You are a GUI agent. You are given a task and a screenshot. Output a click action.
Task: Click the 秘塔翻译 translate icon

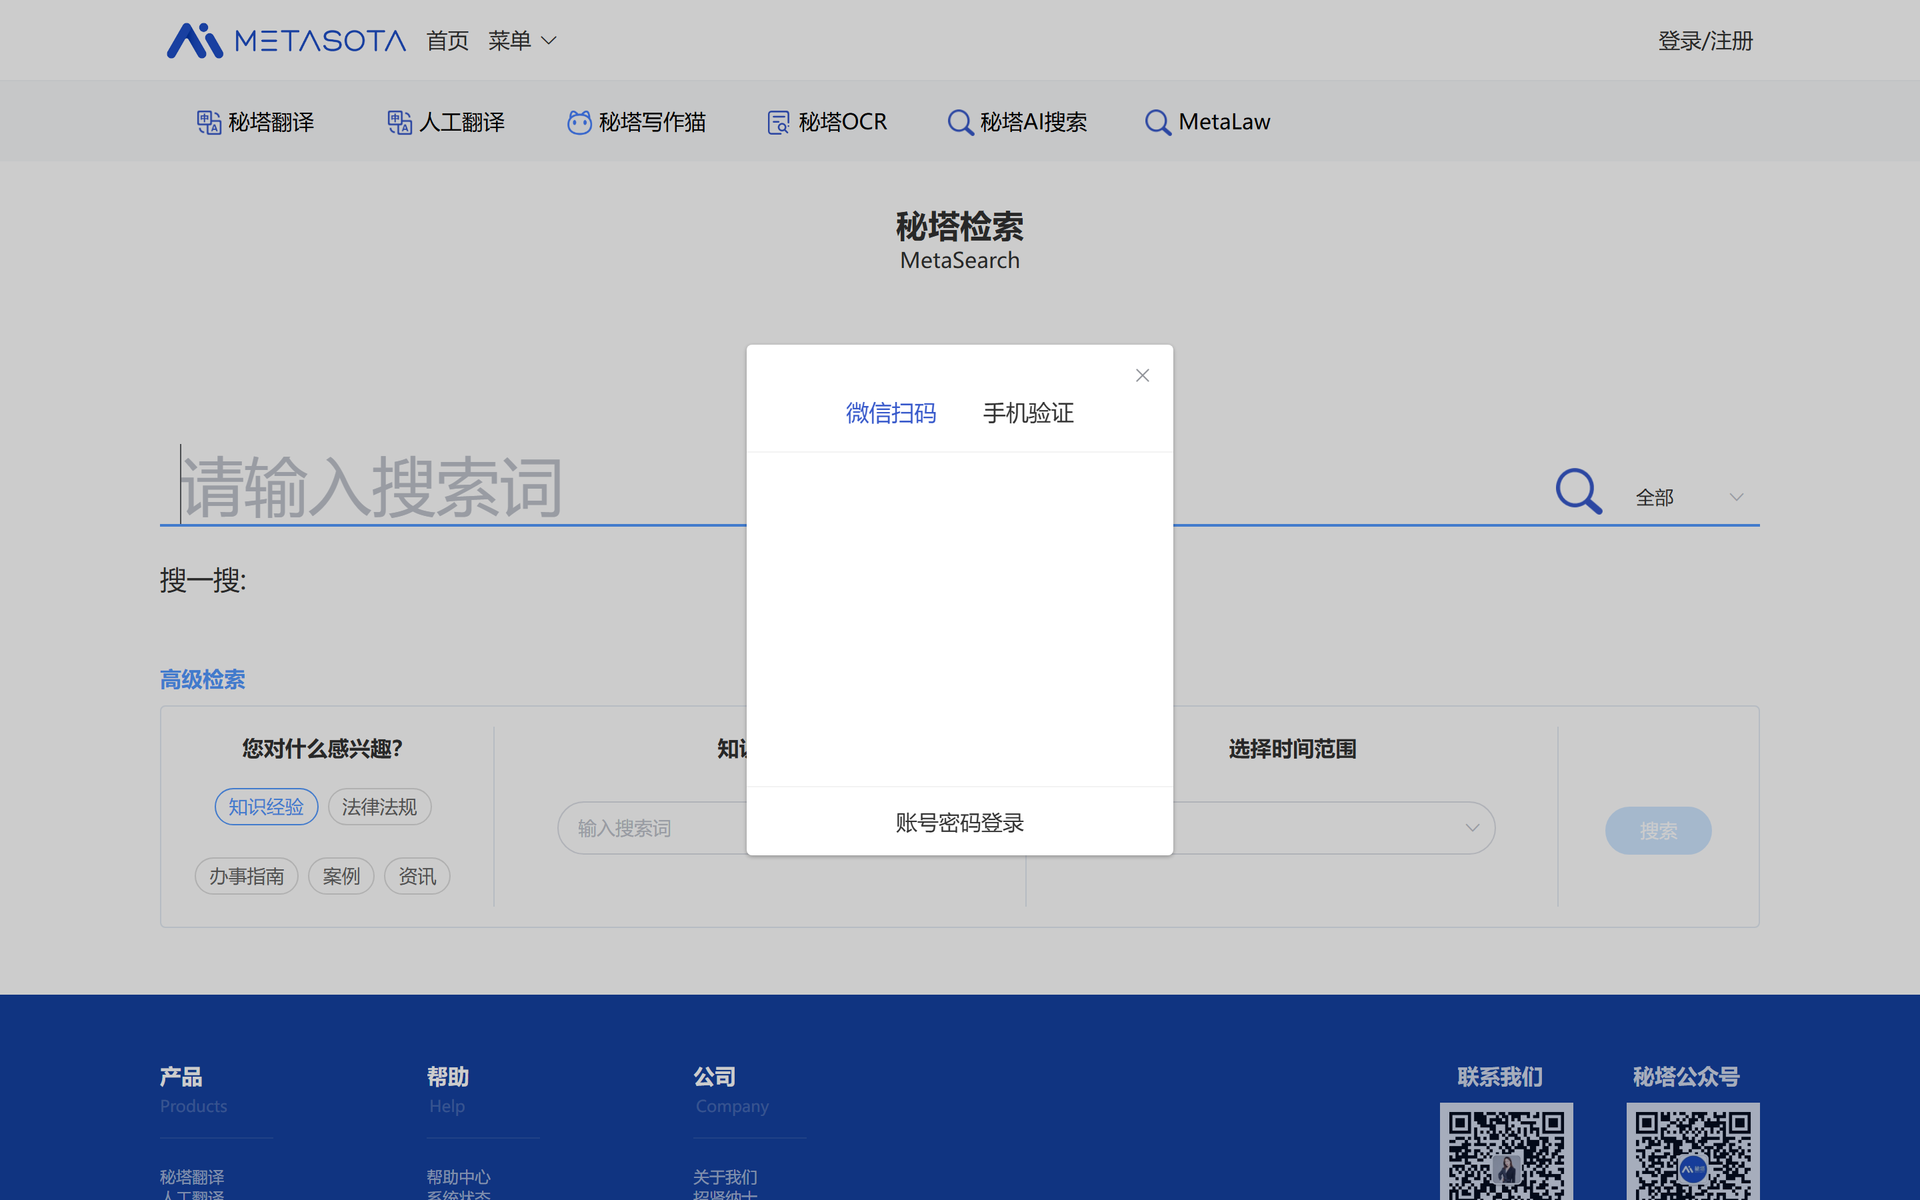tap(208, 122)
